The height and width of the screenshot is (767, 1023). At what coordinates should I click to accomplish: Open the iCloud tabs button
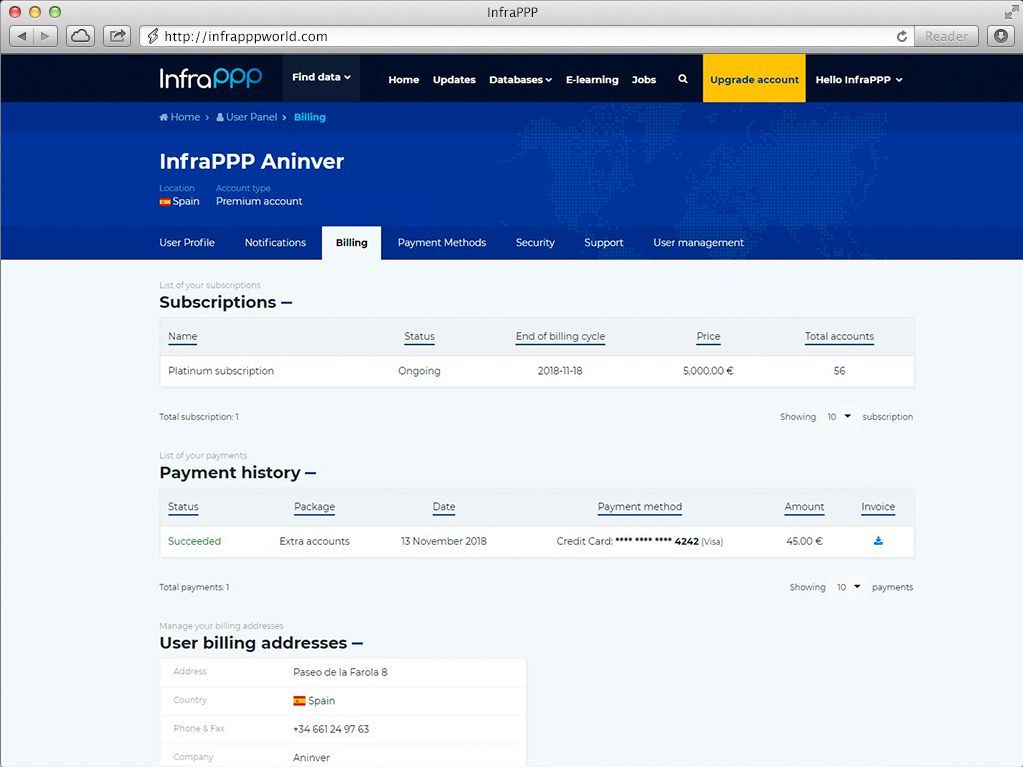(x=80, y=36)
